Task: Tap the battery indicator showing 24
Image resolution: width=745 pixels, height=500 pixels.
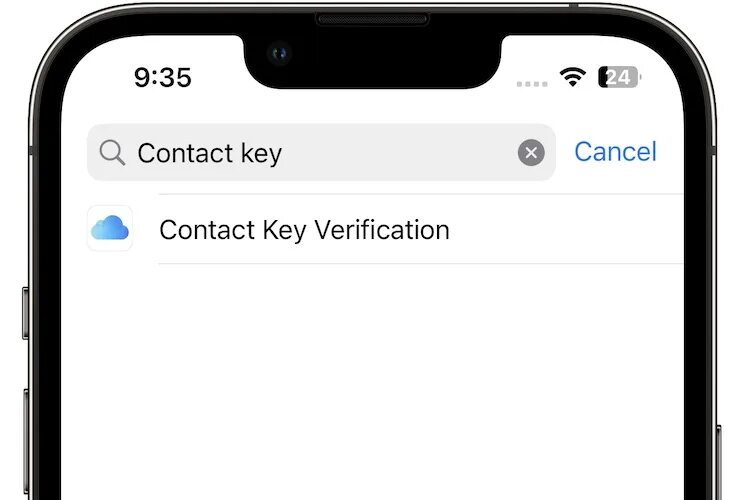Action: (x=620, y=77)
